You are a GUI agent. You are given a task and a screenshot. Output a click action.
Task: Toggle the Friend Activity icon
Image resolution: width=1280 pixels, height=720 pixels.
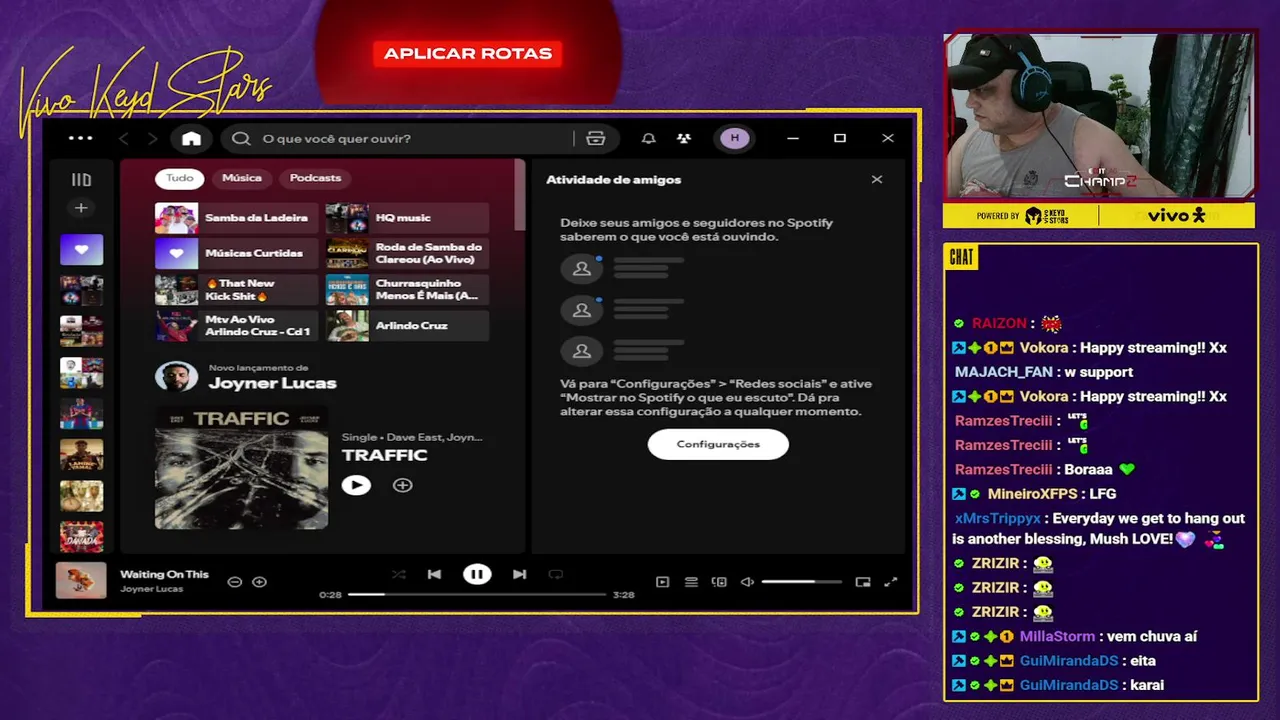tap(683, 139)
